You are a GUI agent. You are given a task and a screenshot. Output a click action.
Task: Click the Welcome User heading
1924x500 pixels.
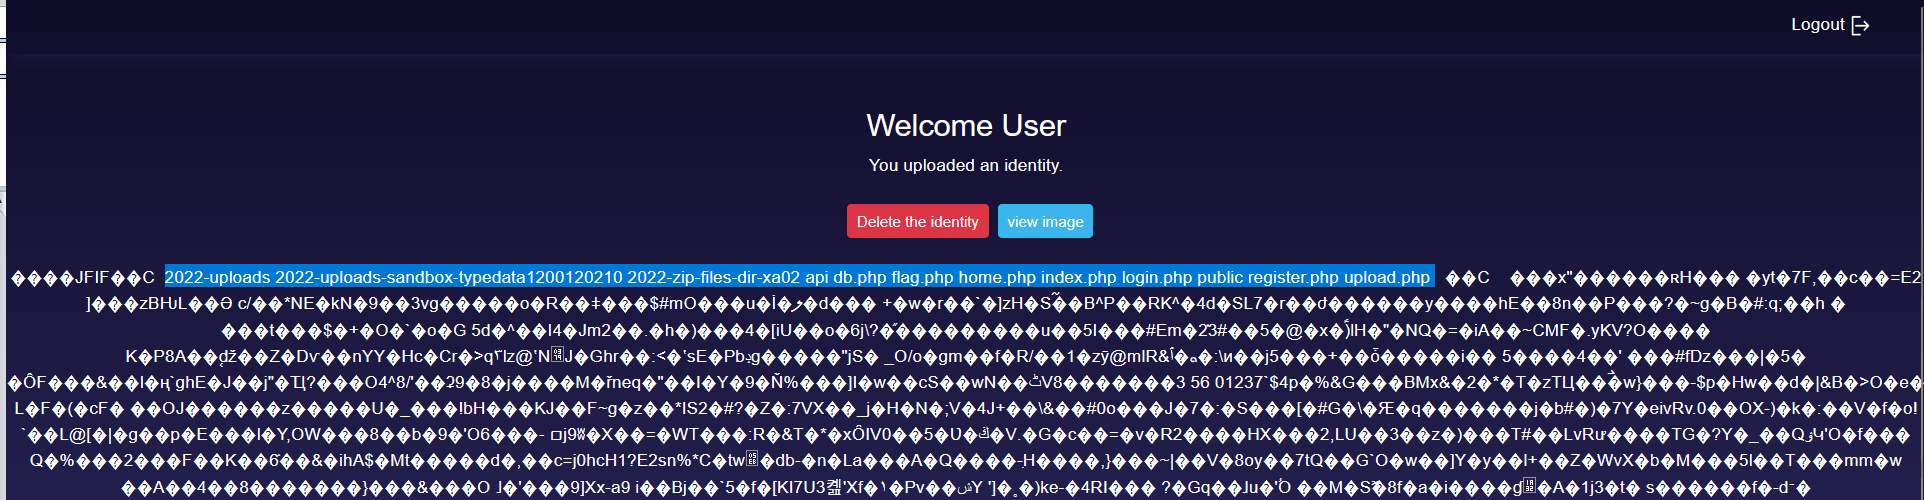coord(965,126)
